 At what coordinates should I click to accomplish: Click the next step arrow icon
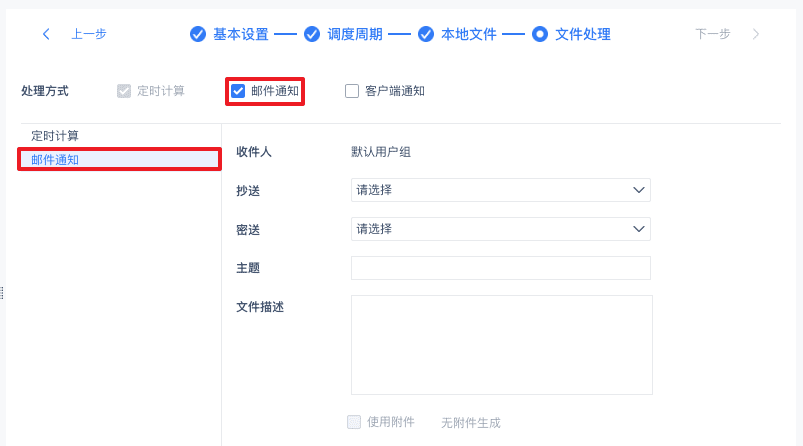(x=755, y=34)
